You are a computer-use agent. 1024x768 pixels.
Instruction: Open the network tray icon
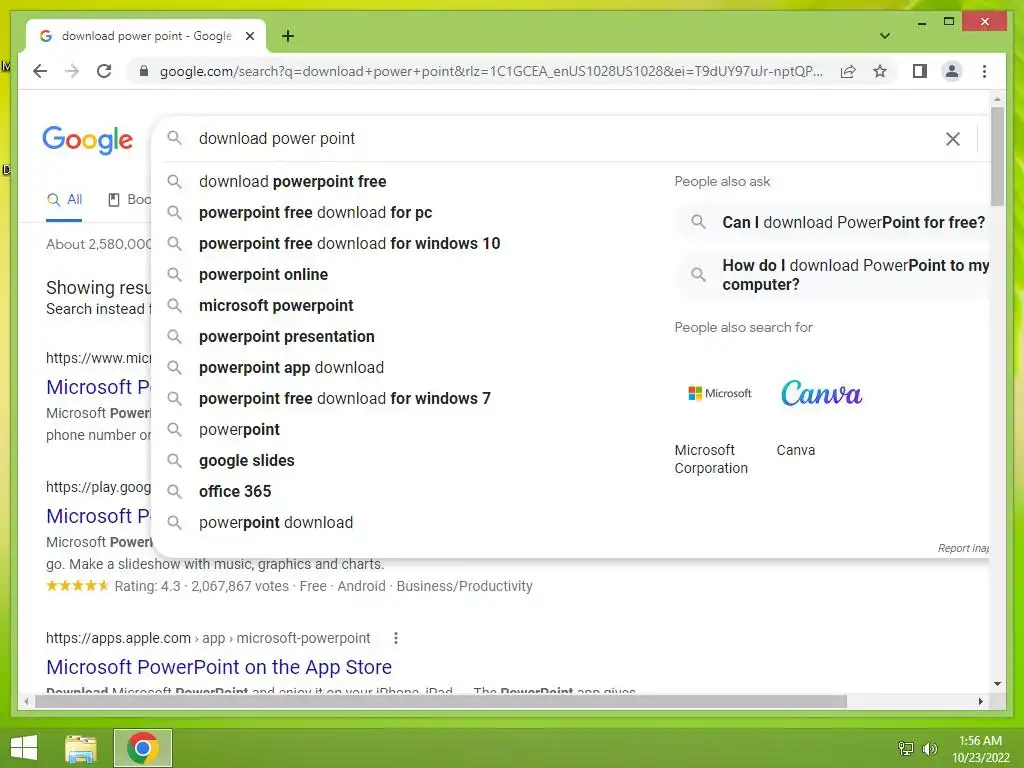(x=906, y=748)
